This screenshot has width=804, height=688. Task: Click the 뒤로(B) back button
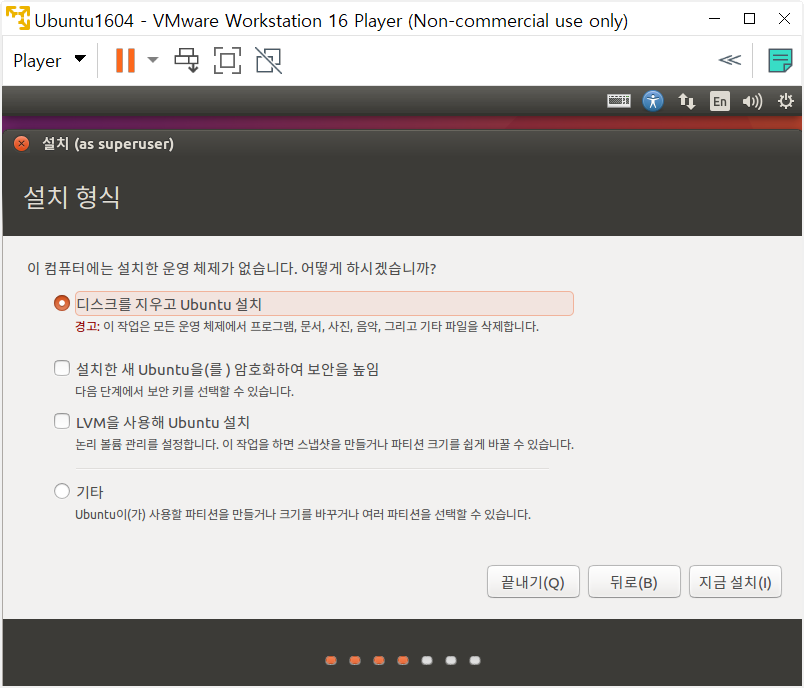634,582
